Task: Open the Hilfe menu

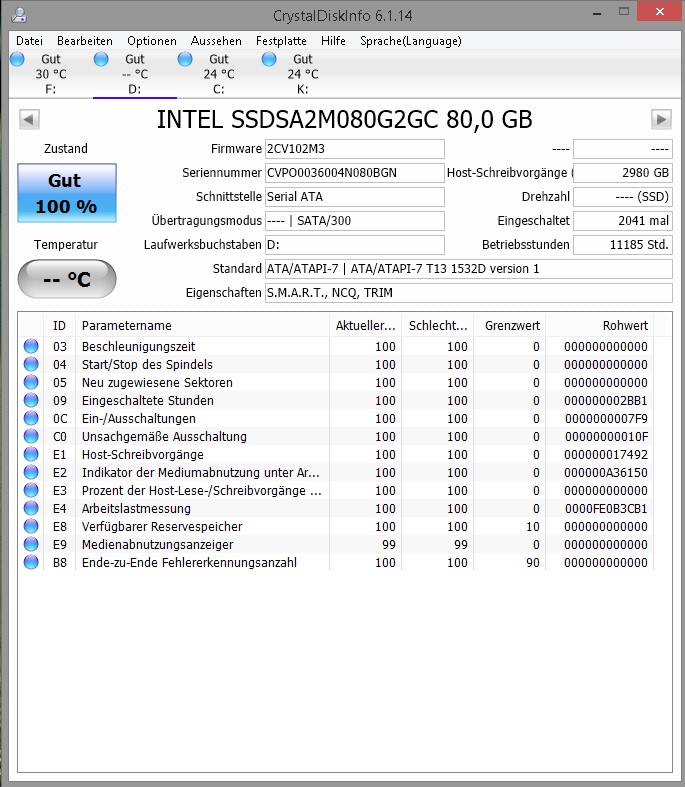Action: (333, 41)
